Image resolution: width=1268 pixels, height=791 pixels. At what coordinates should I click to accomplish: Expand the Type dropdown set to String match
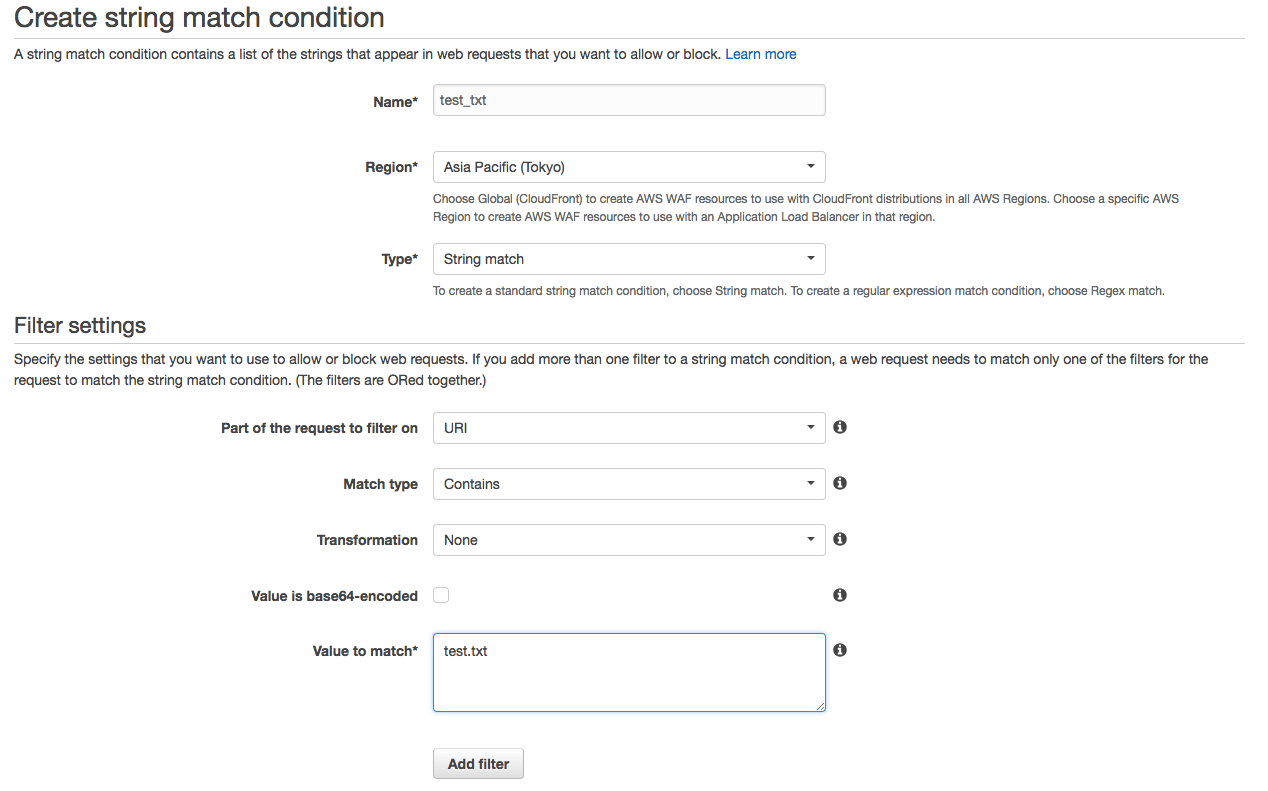(629, 259)
